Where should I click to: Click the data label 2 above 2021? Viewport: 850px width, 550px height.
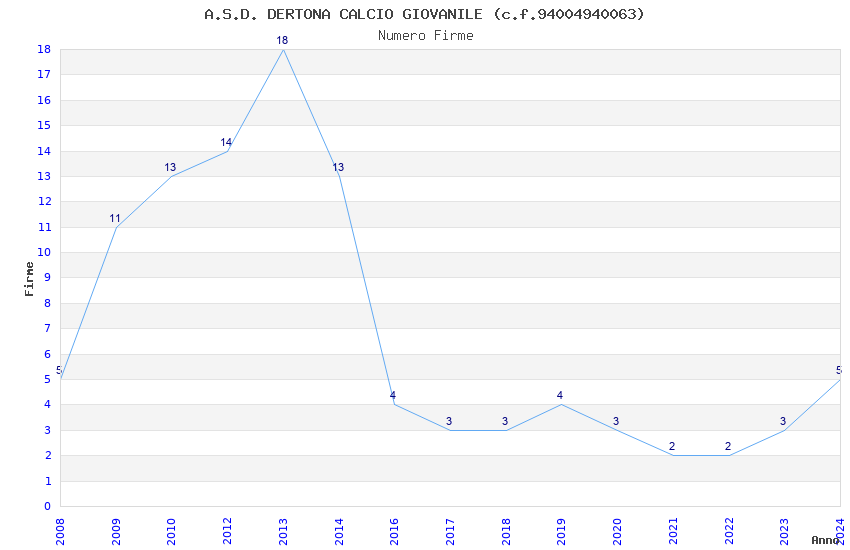coord(672,447)
